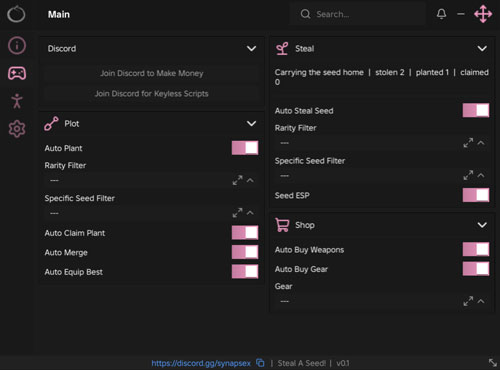This screenshot has height=370, width=500.
Task: Click the pink move window arrows icon
Action: (483, 14)
